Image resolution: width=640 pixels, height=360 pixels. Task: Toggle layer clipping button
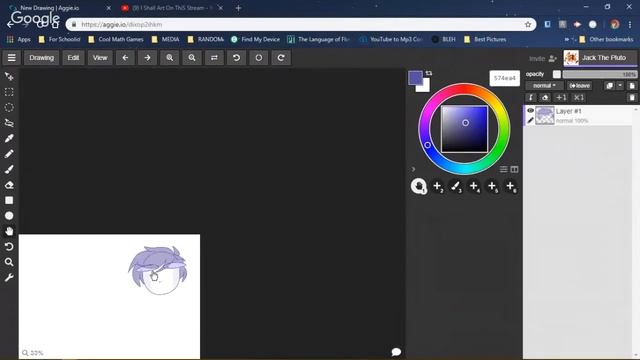pos(531,97)
